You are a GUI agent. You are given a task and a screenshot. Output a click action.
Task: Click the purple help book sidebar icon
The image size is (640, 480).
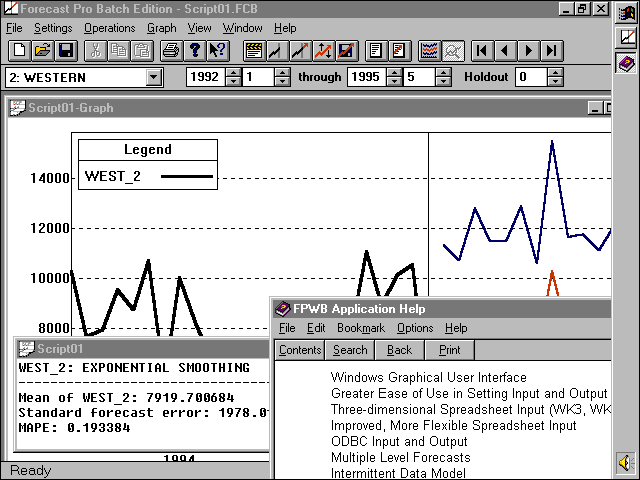tap(626, 63)
